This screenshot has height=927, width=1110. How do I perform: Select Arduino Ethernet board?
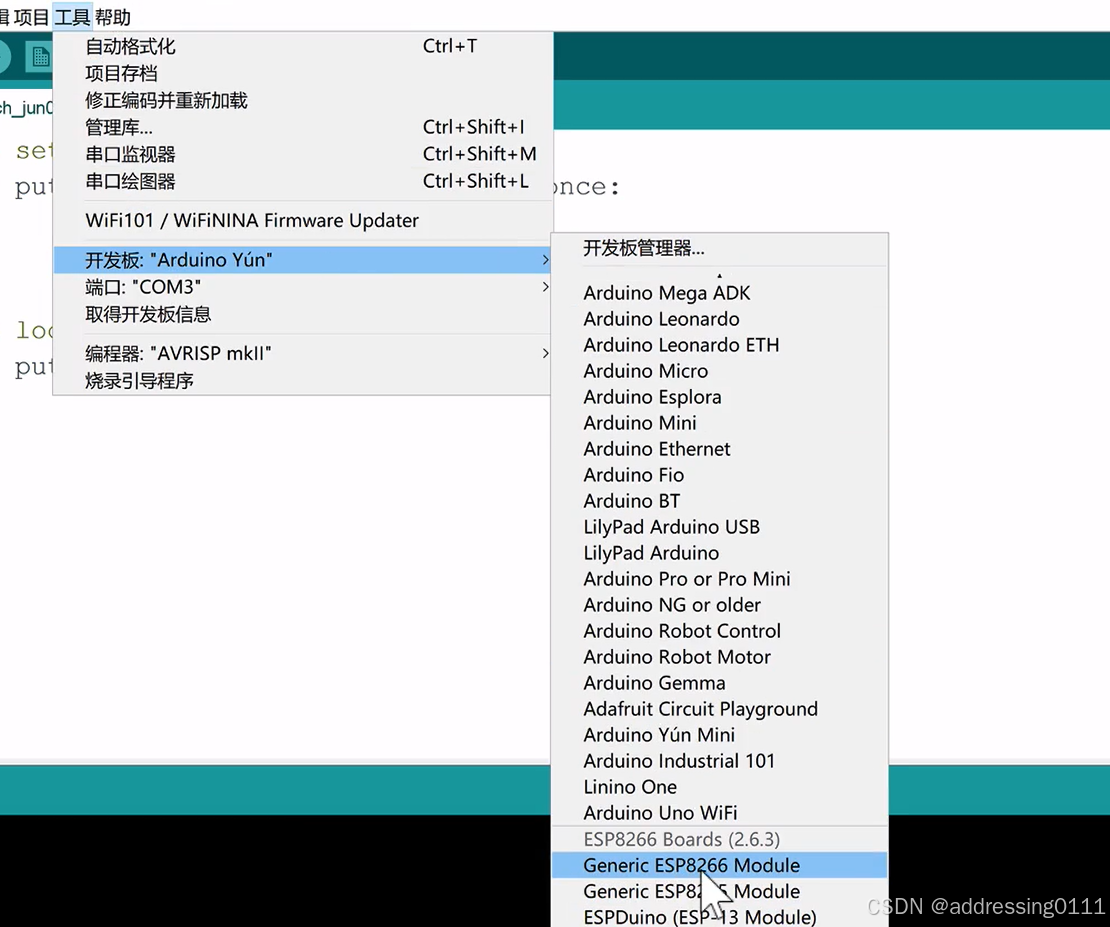pos(719,449)
